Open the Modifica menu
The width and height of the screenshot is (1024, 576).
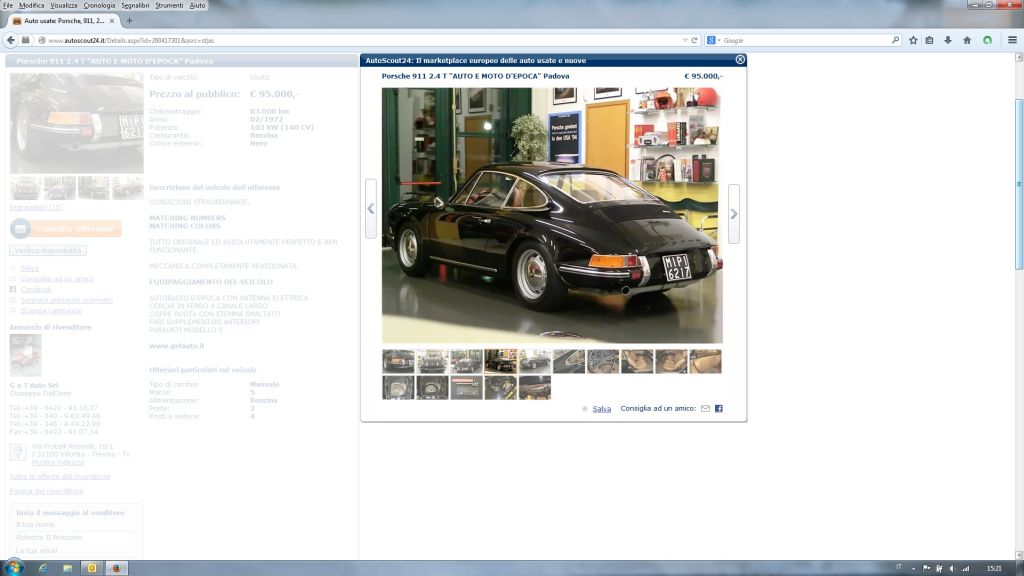tap(31, 5)
